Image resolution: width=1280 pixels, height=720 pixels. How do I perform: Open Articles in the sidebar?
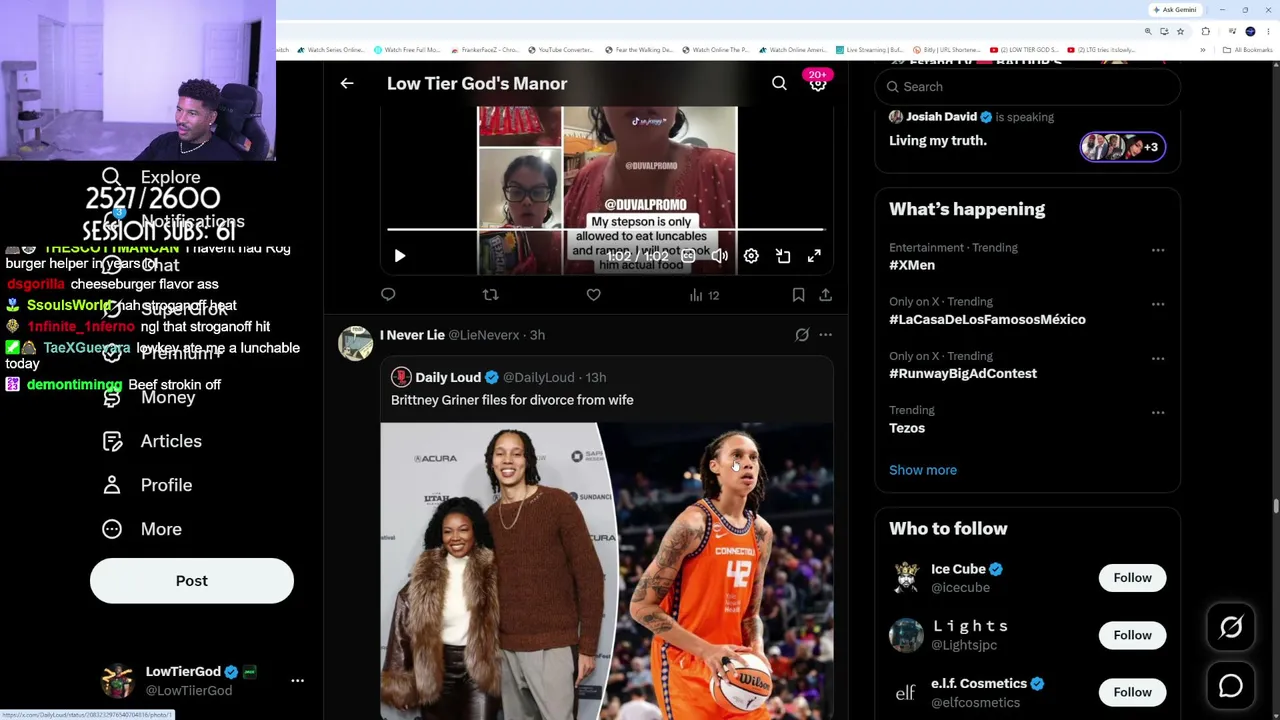point(153,441)
